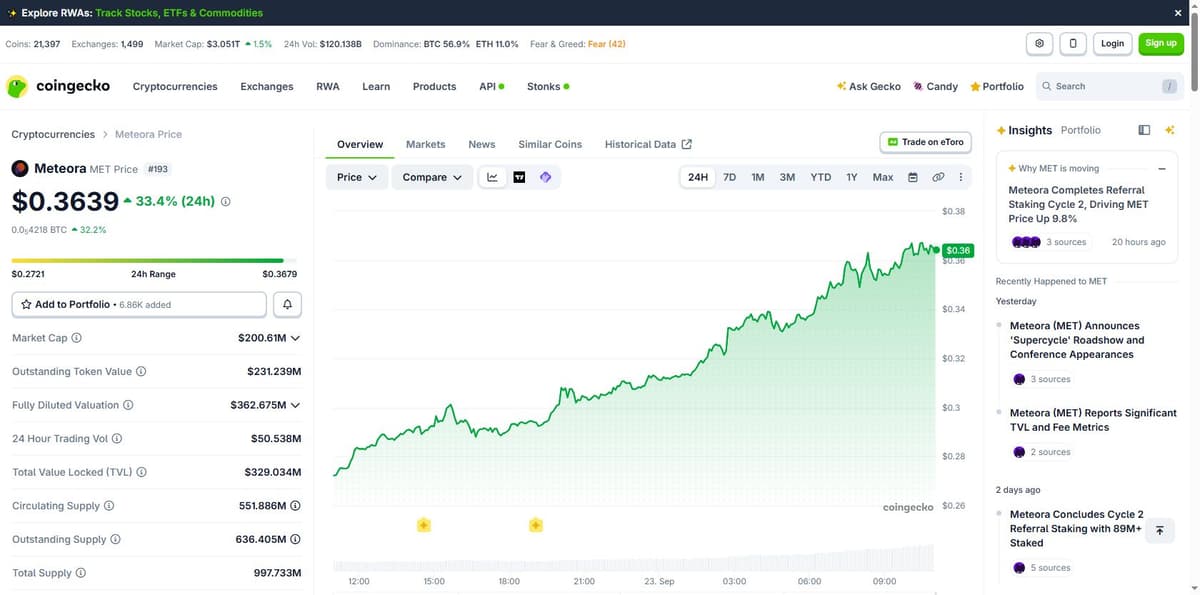This screenshot has height=595, width=1200.
Task: Click Trade on eToro button
Action: pos(926,142)
